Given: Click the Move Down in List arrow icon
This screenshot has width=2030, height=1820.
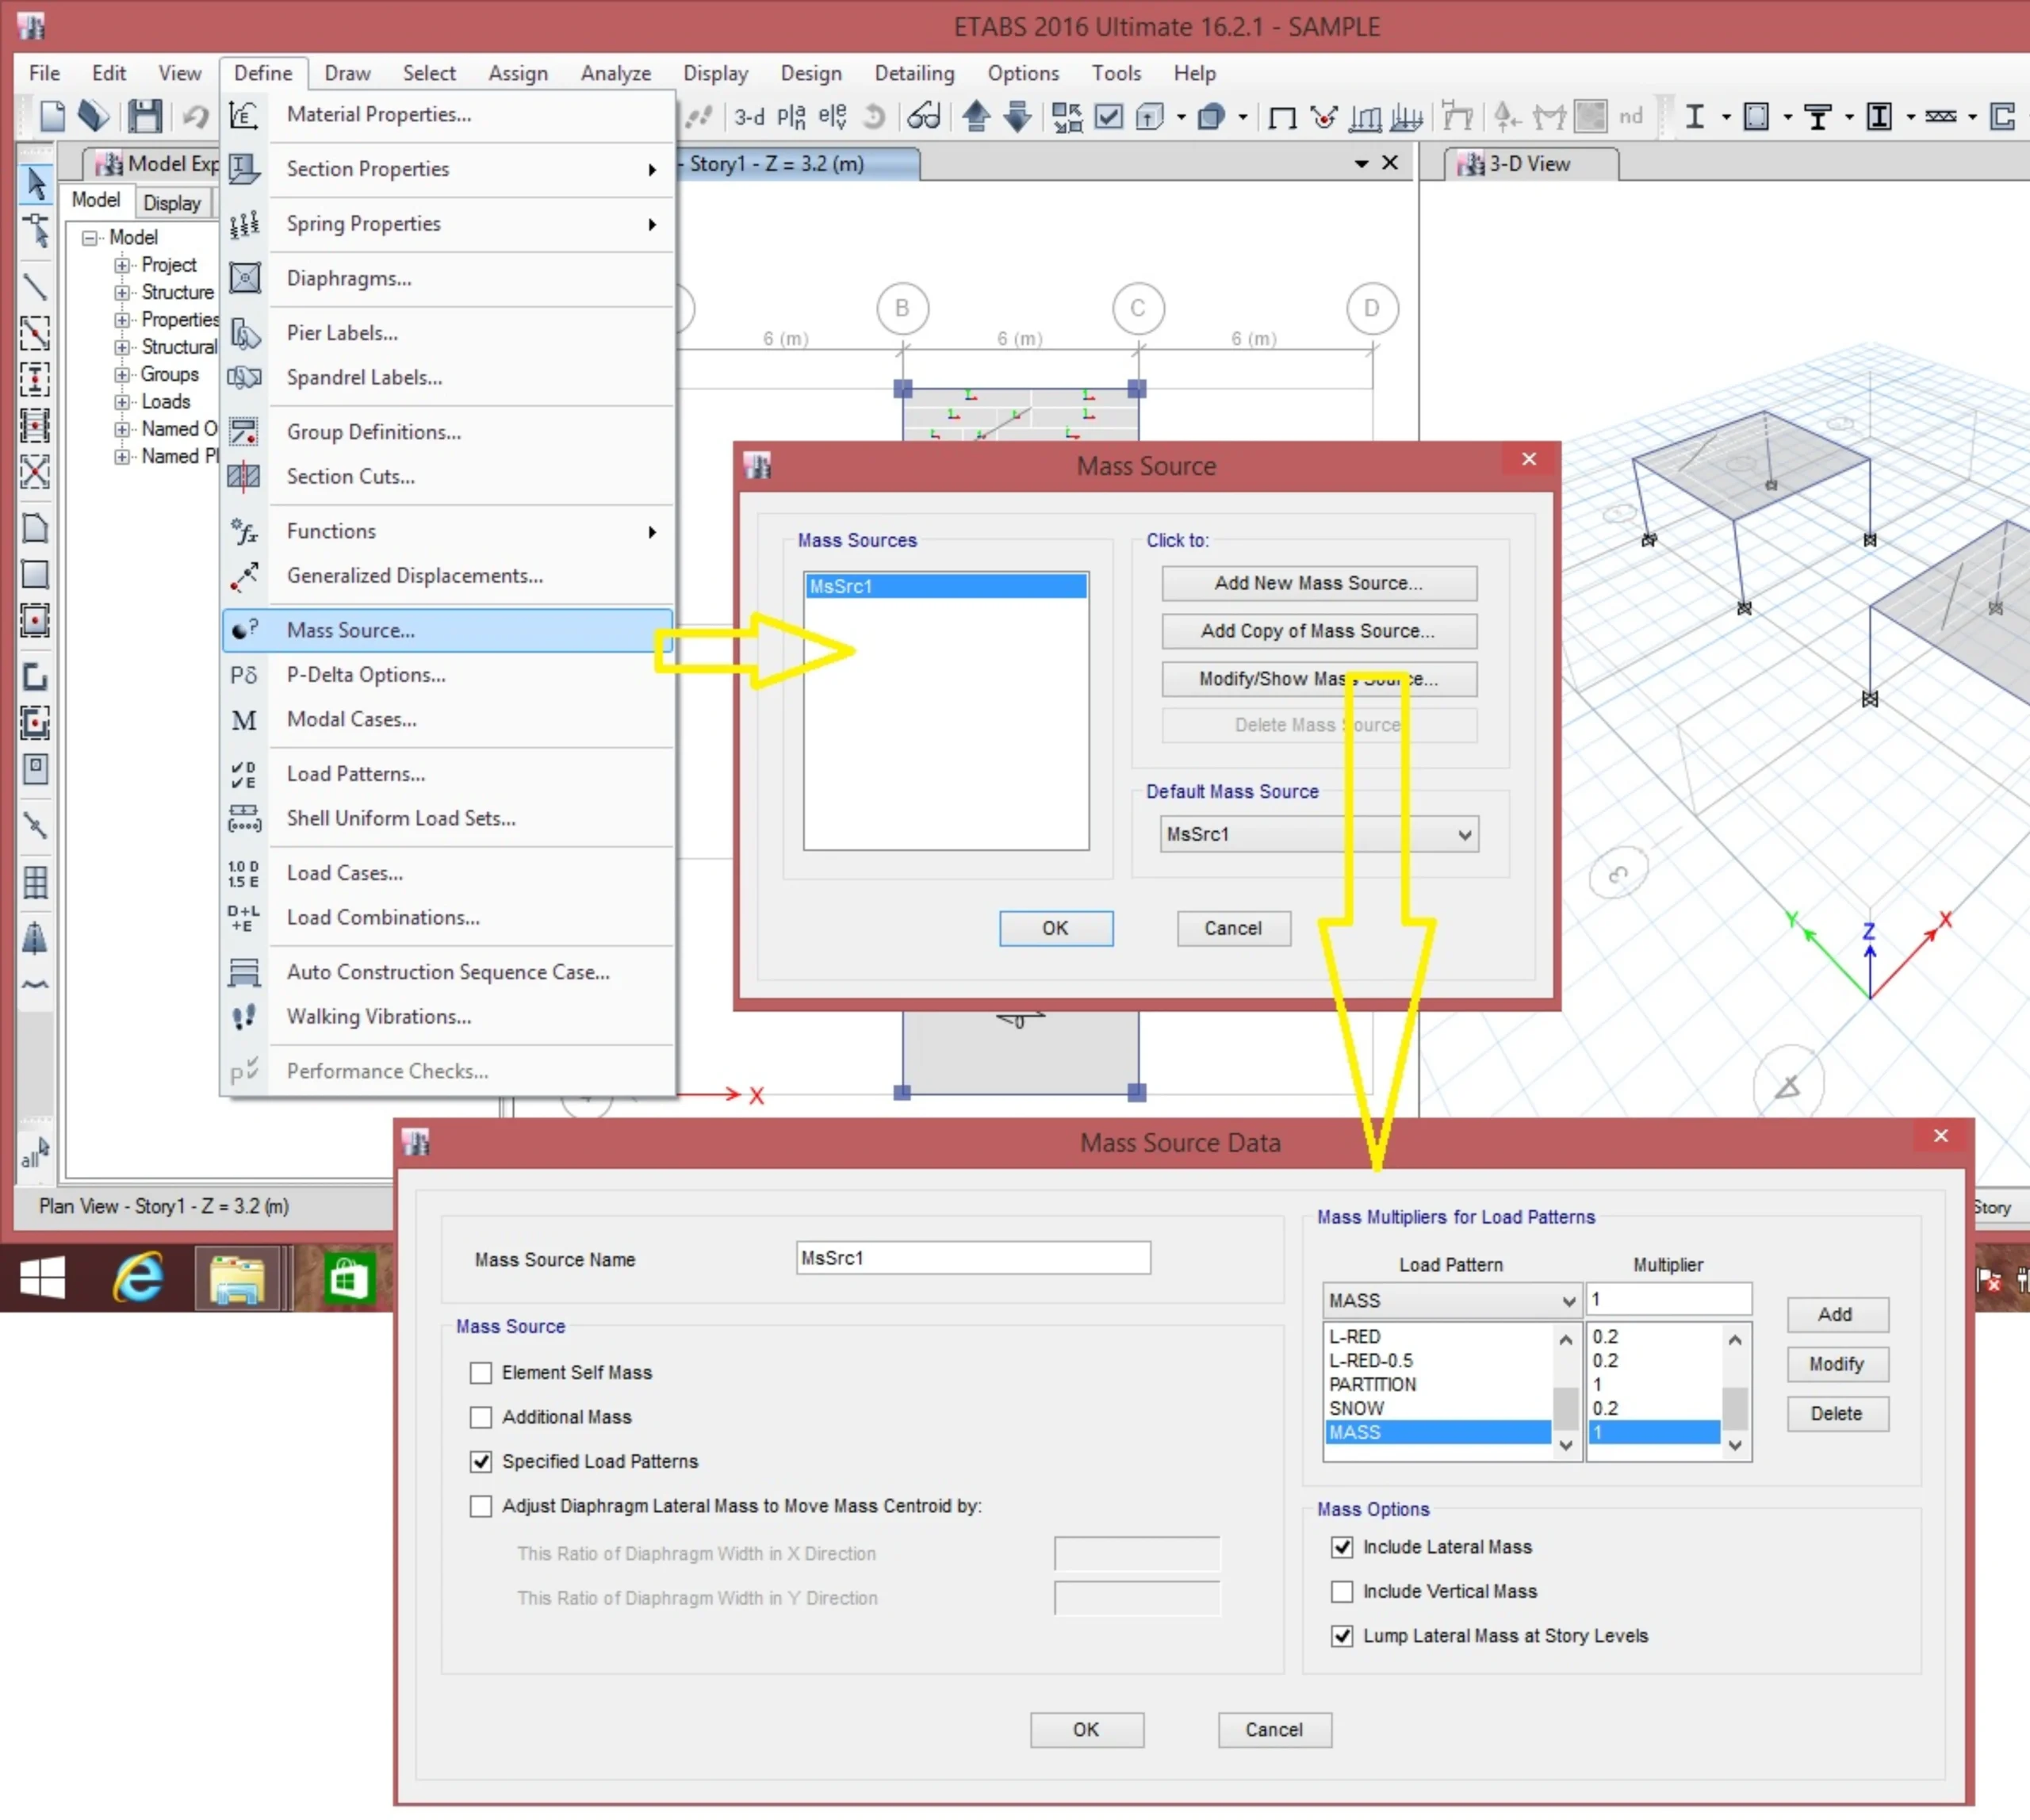Looking at the screenshot, I should 1018,116.
